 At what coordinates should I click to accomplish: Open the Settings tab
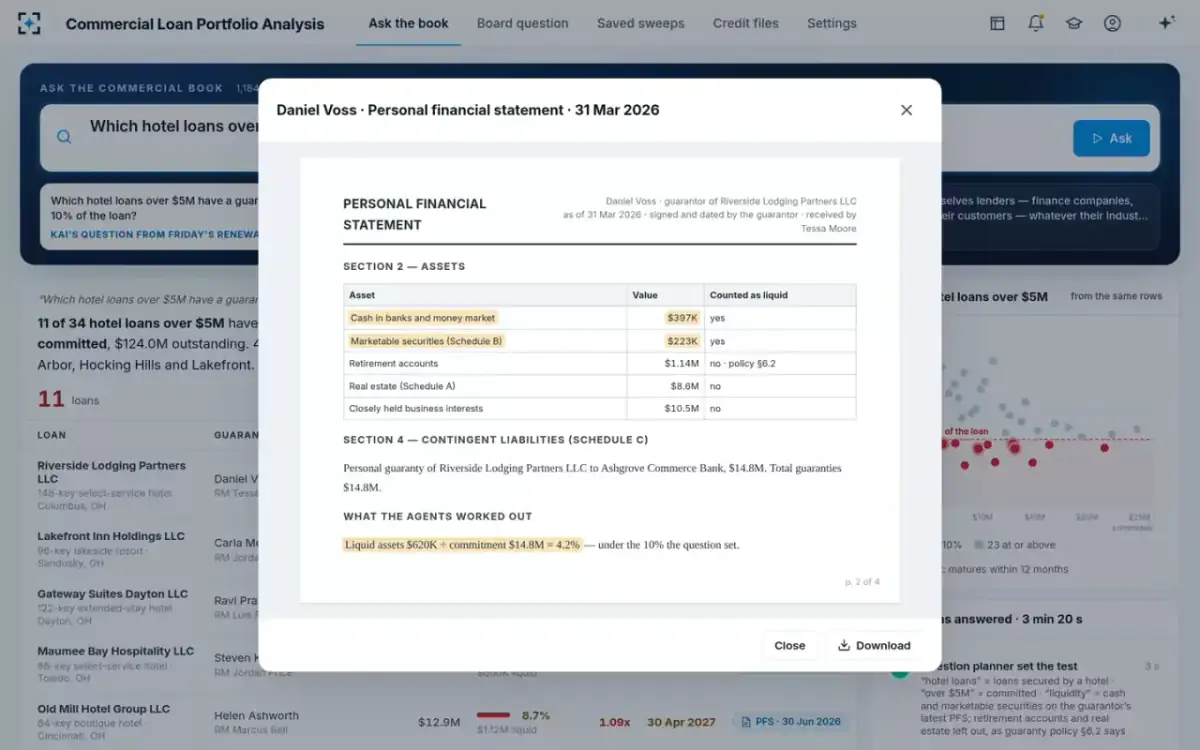831,23
